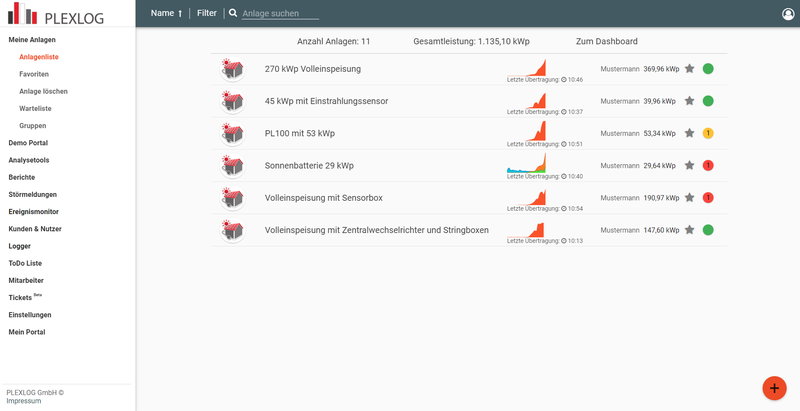Open ToDo Liste

point(25,263)
